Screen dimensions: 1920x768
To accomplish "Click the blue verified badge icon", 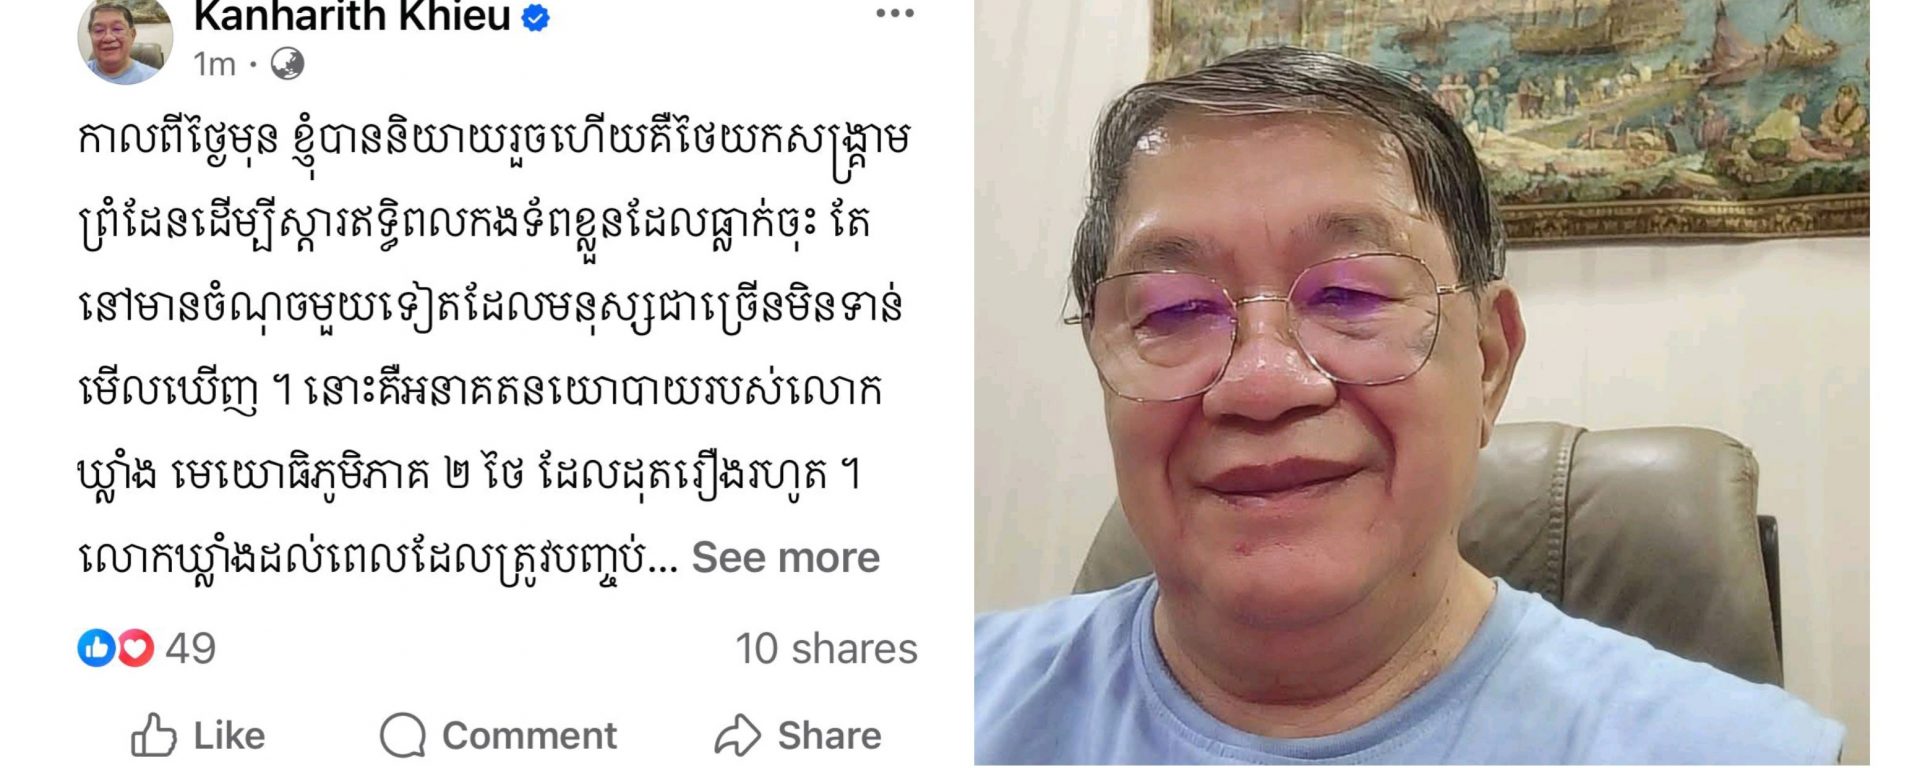I will (536, 17).
